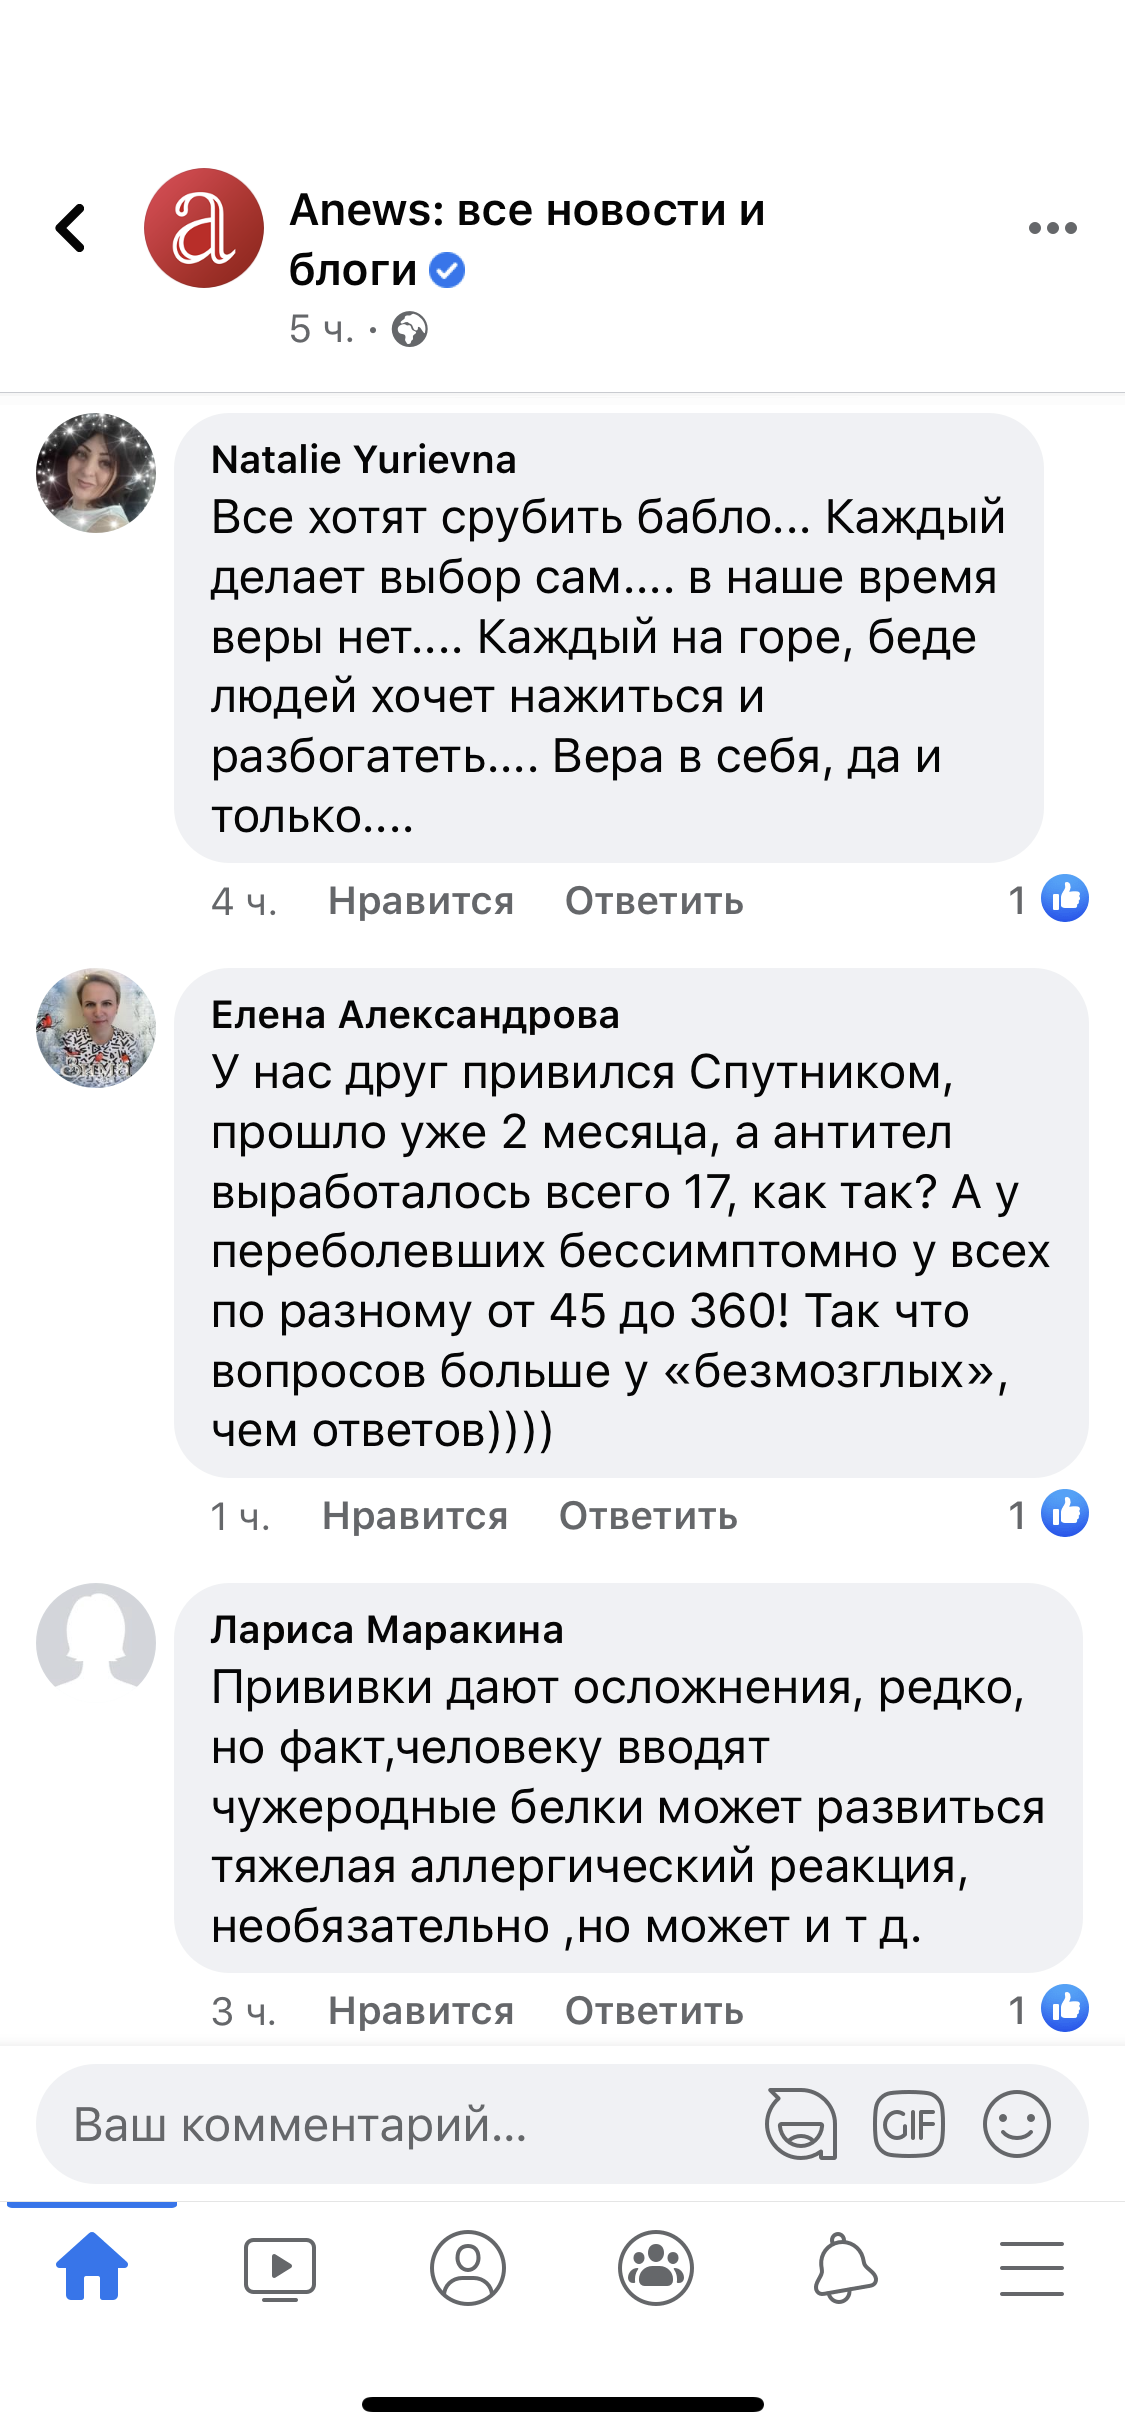1125x2436 pixels.
Task: Toggle Нравится on Лариса Маракина's comment
Action: (421, 2010)
